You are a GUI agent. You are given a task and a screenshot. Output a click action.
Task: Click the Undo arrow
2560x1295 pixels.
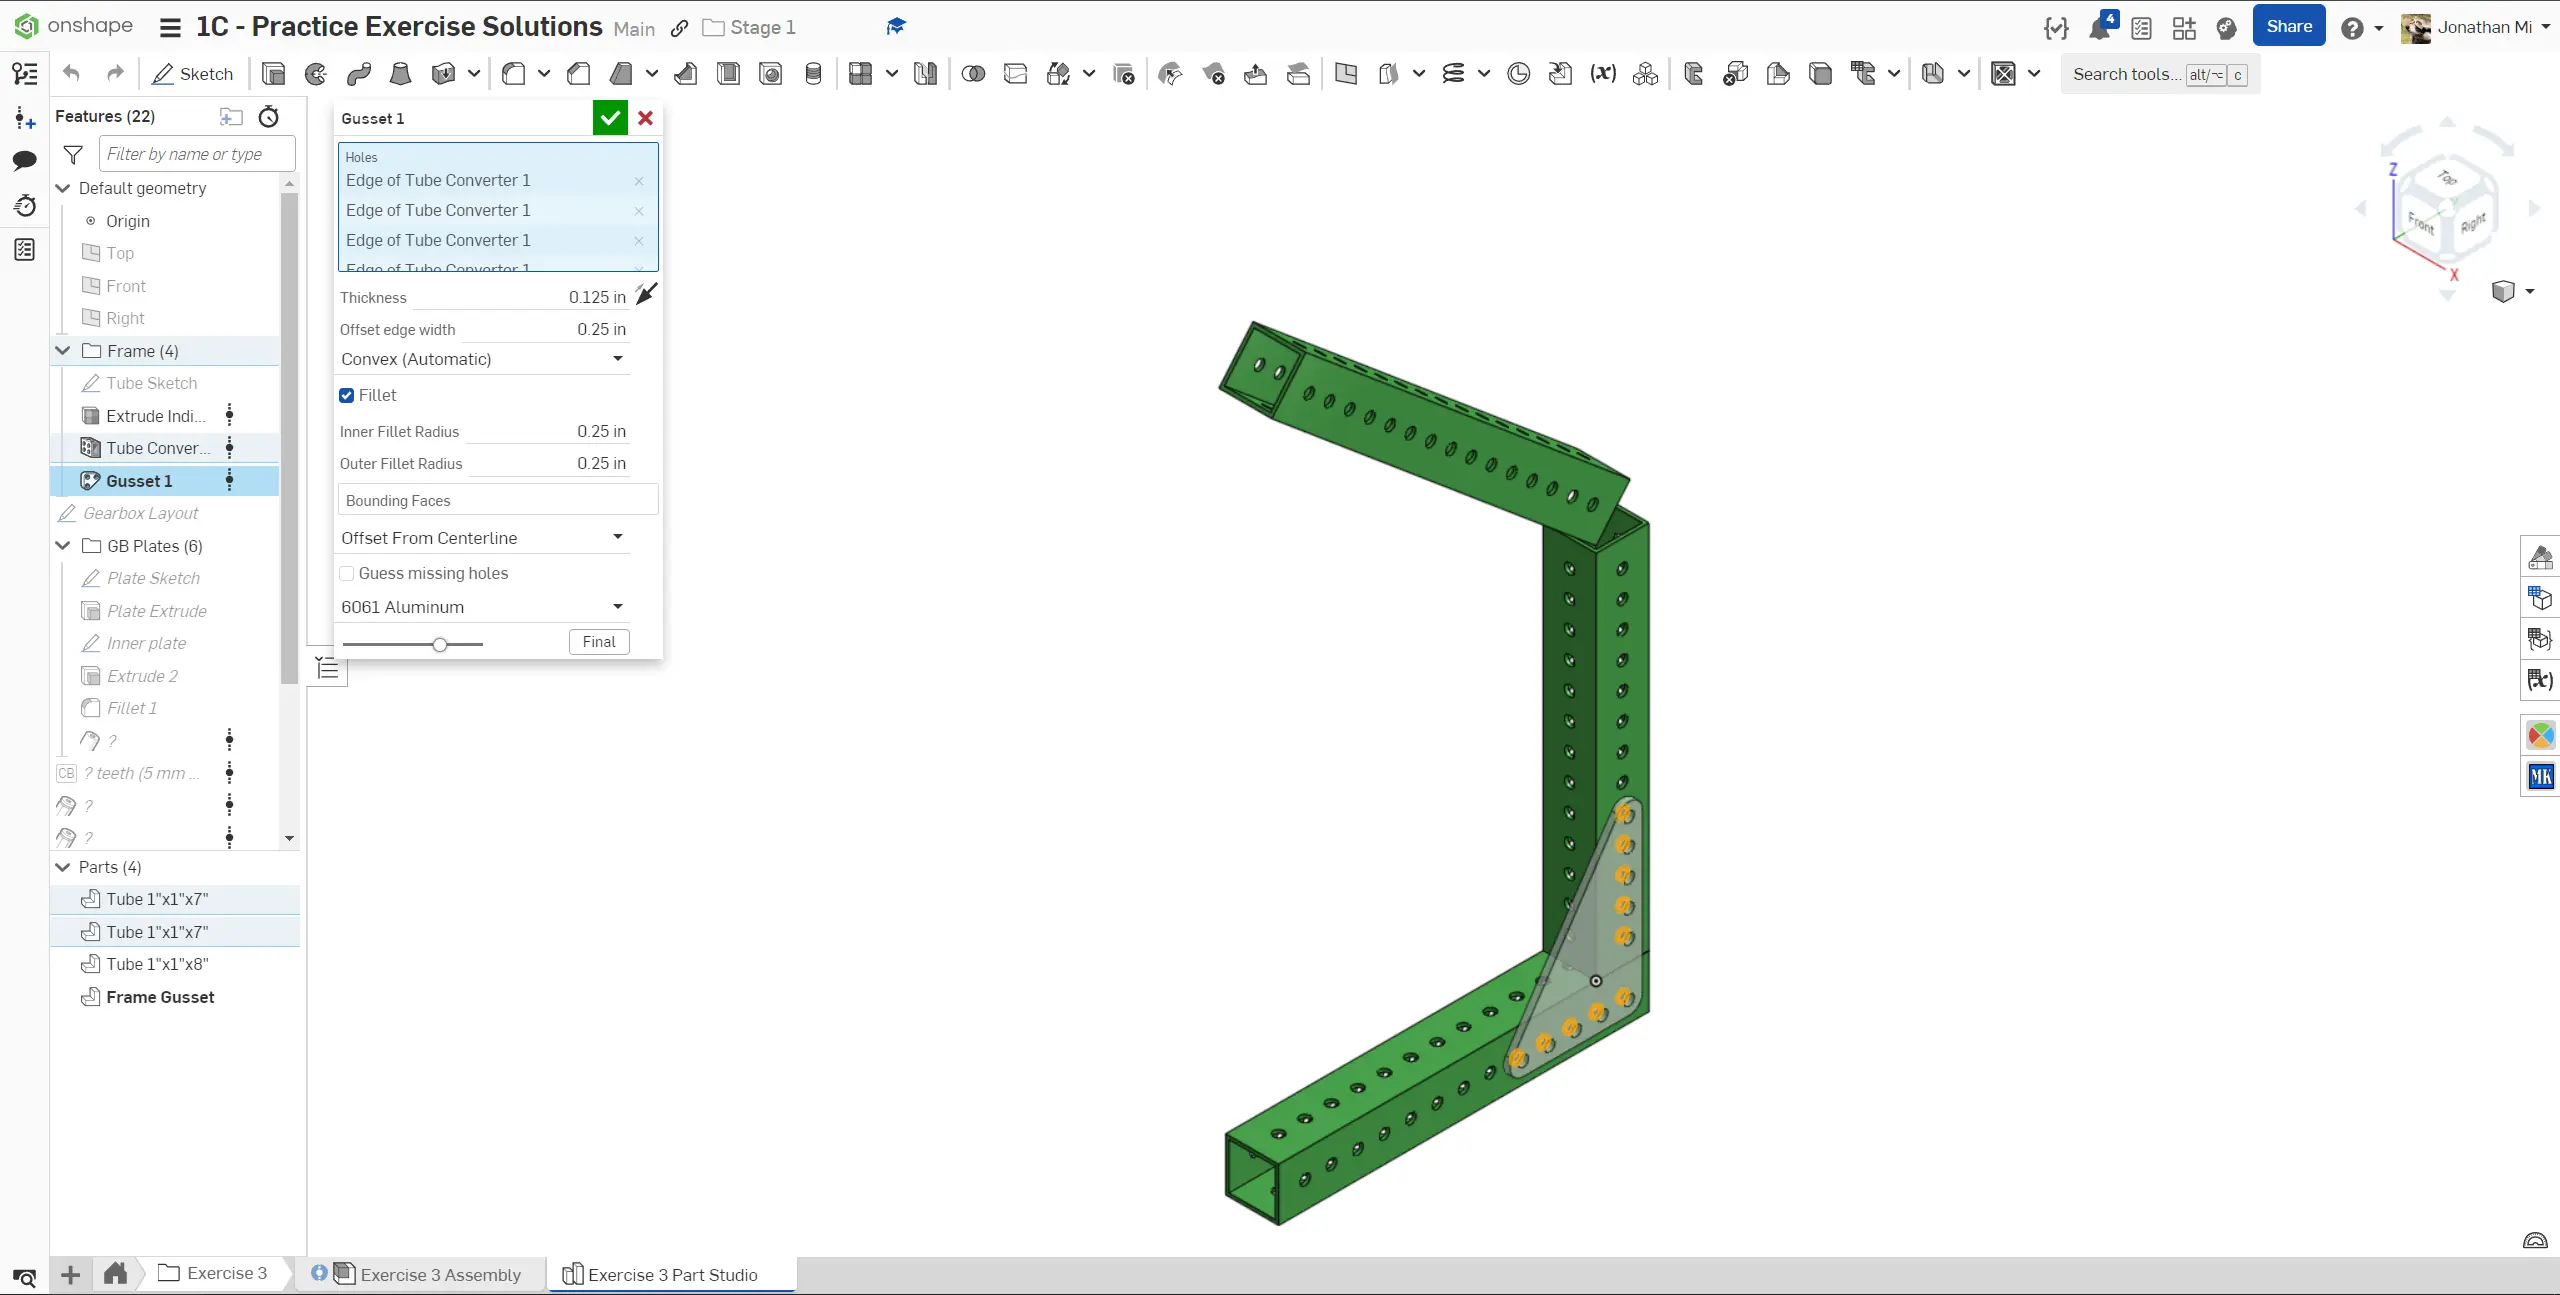(71, 73)
